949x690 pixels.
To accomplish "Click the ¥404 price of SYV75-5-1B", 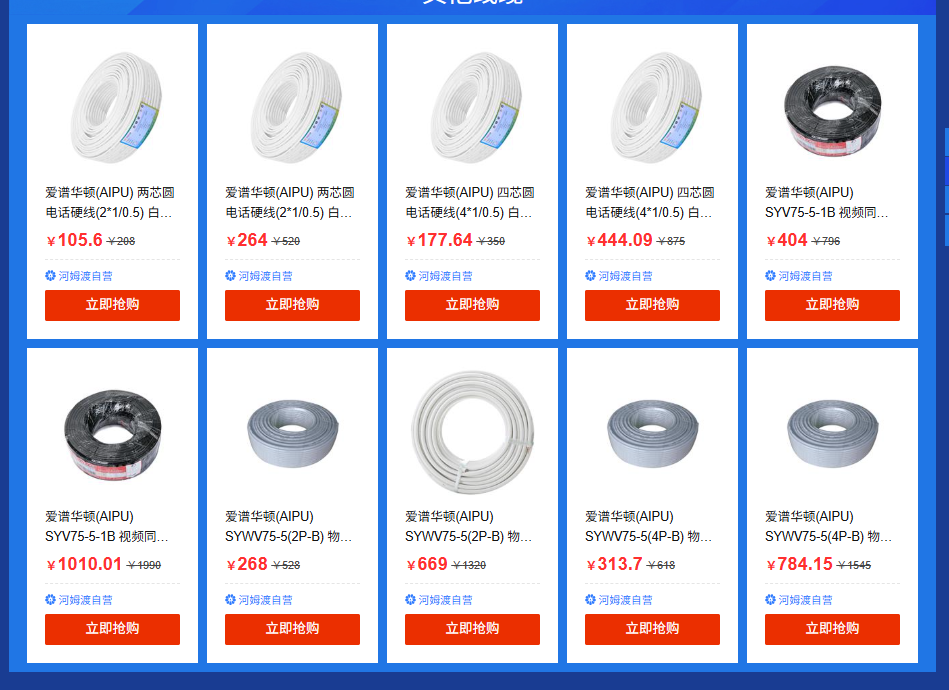I will [787, 240].
